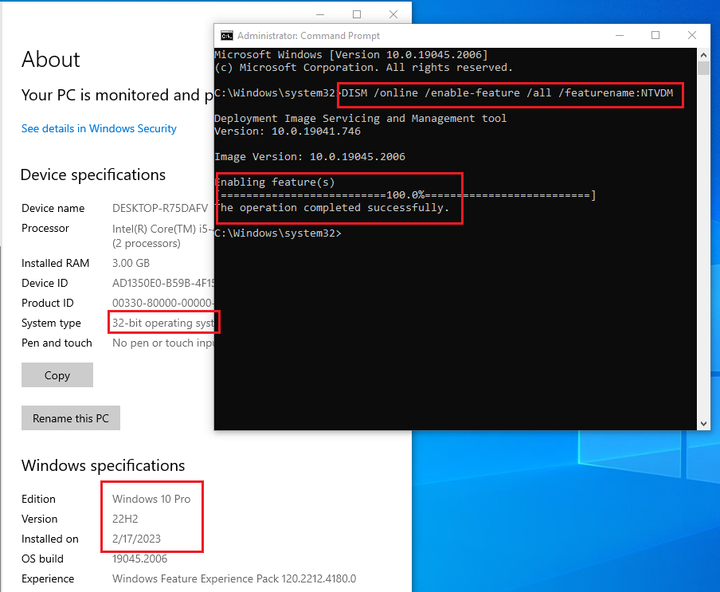Click the Microsoft Windows version line
Screen dimensions: 720x592
(x=351, y=55)
